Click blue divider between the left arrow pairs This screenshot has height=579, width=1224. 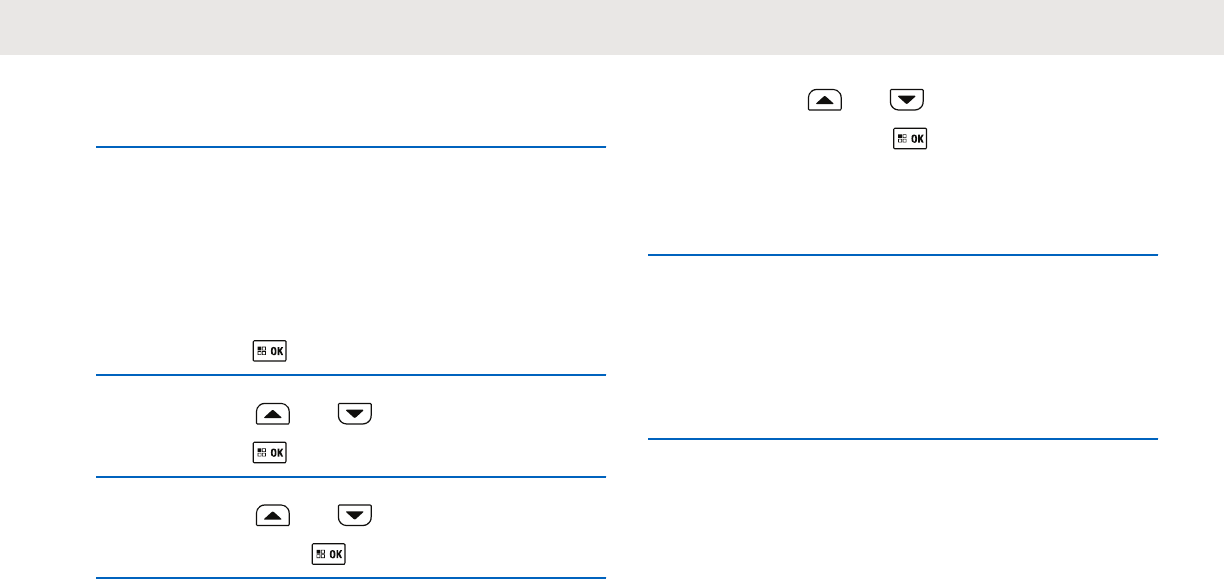click(x=351, y=478)
